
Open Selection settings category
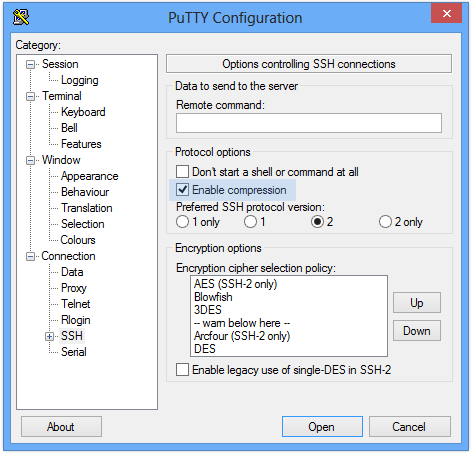click(x=83, y=224)
